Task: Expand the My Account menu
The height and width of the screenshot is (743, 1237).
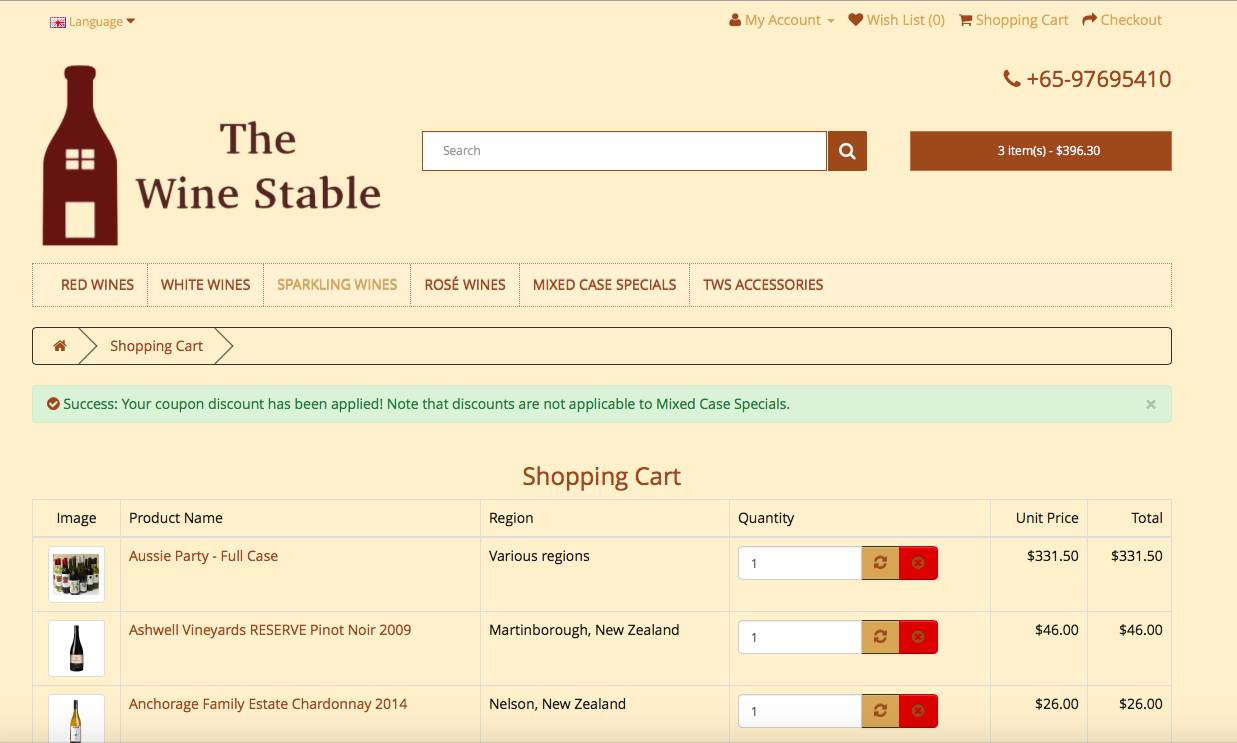Action: pyautogui.click(x=782, y=20)
